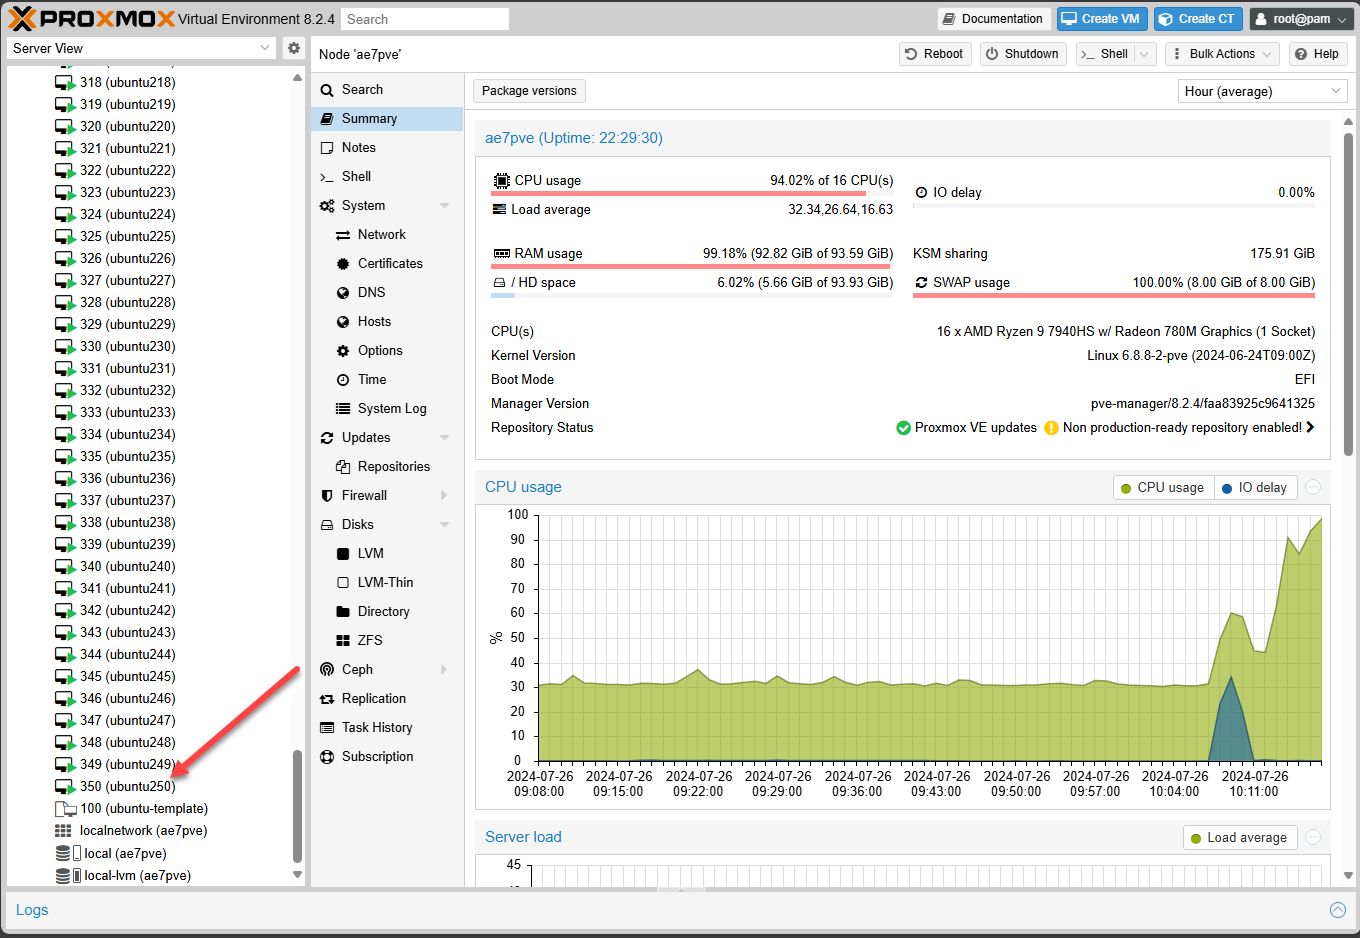Click the Shutdown button
Viewport: 1360px width, 938px height.
coord(1023,54)
